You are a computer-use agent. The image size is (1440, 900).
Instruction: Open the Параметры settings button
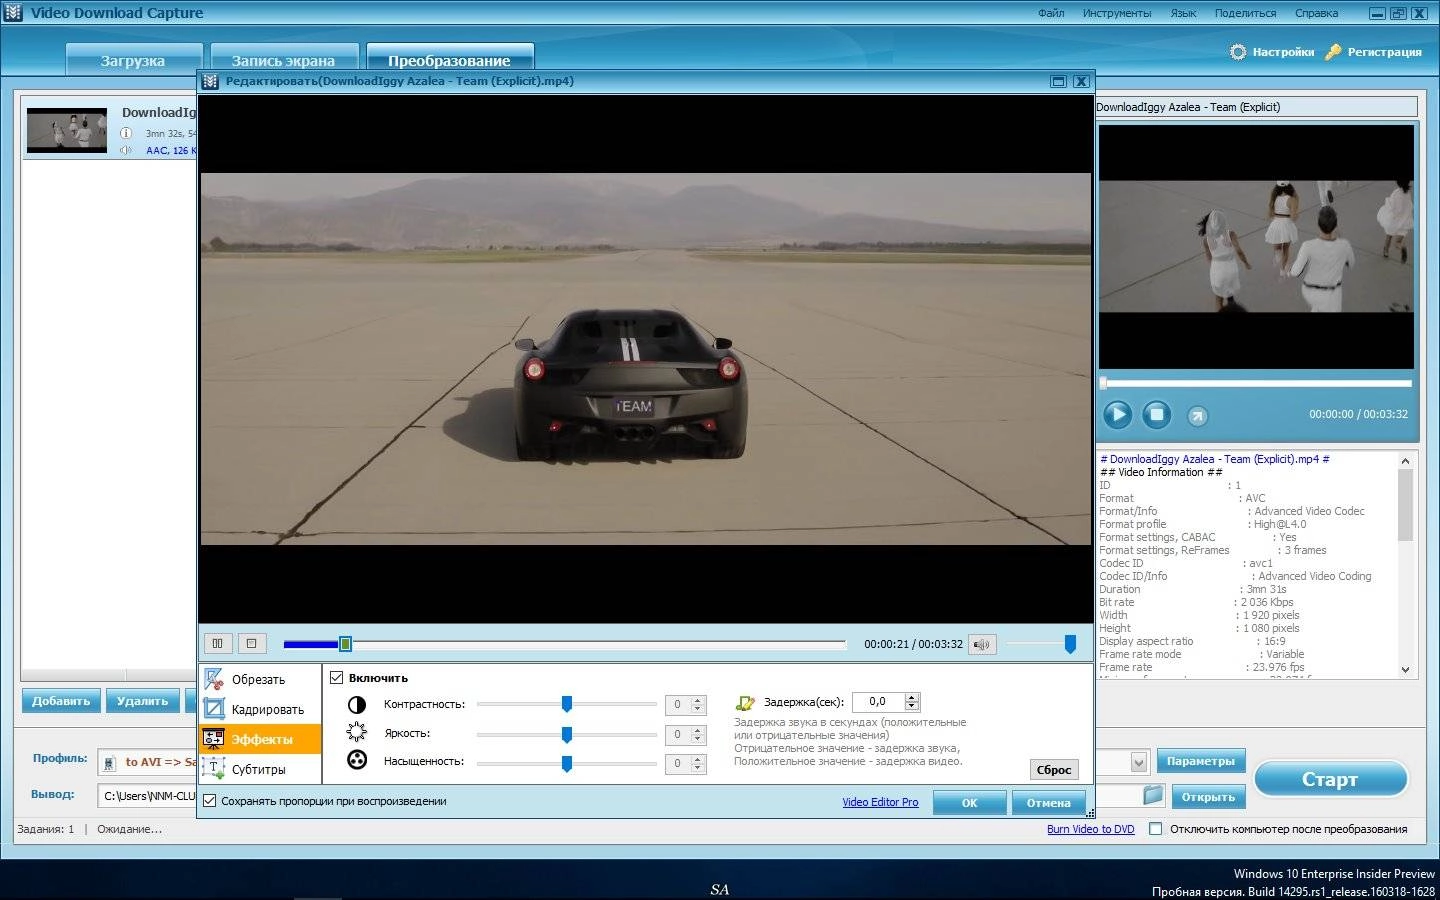(1201, 761)
